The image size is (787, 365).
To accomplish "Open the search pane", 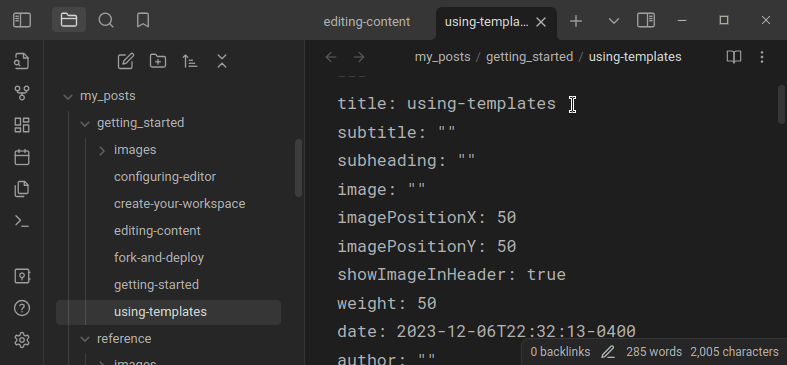I will [106, 21].
